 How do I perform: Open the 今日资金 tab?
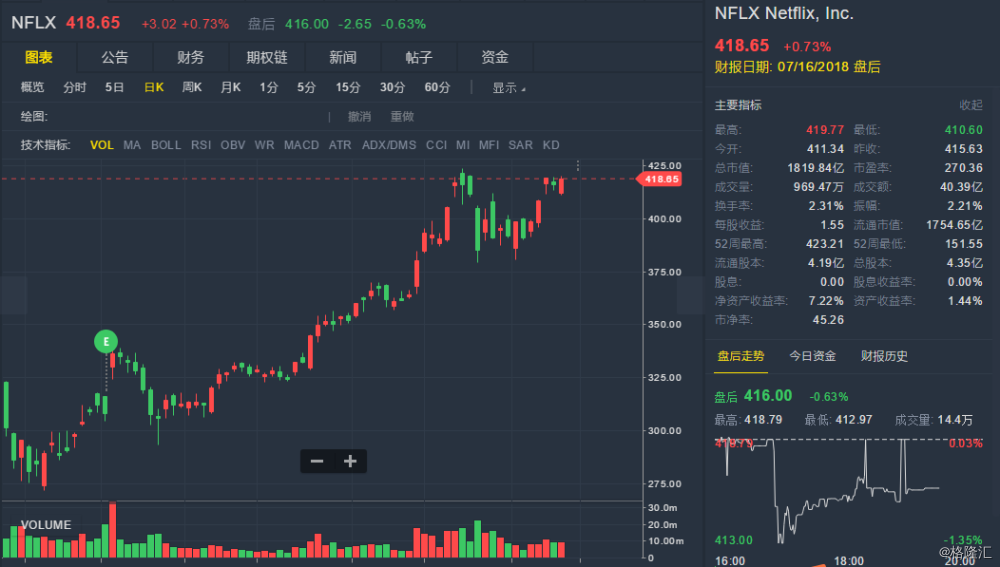click(x=812, y=357)
